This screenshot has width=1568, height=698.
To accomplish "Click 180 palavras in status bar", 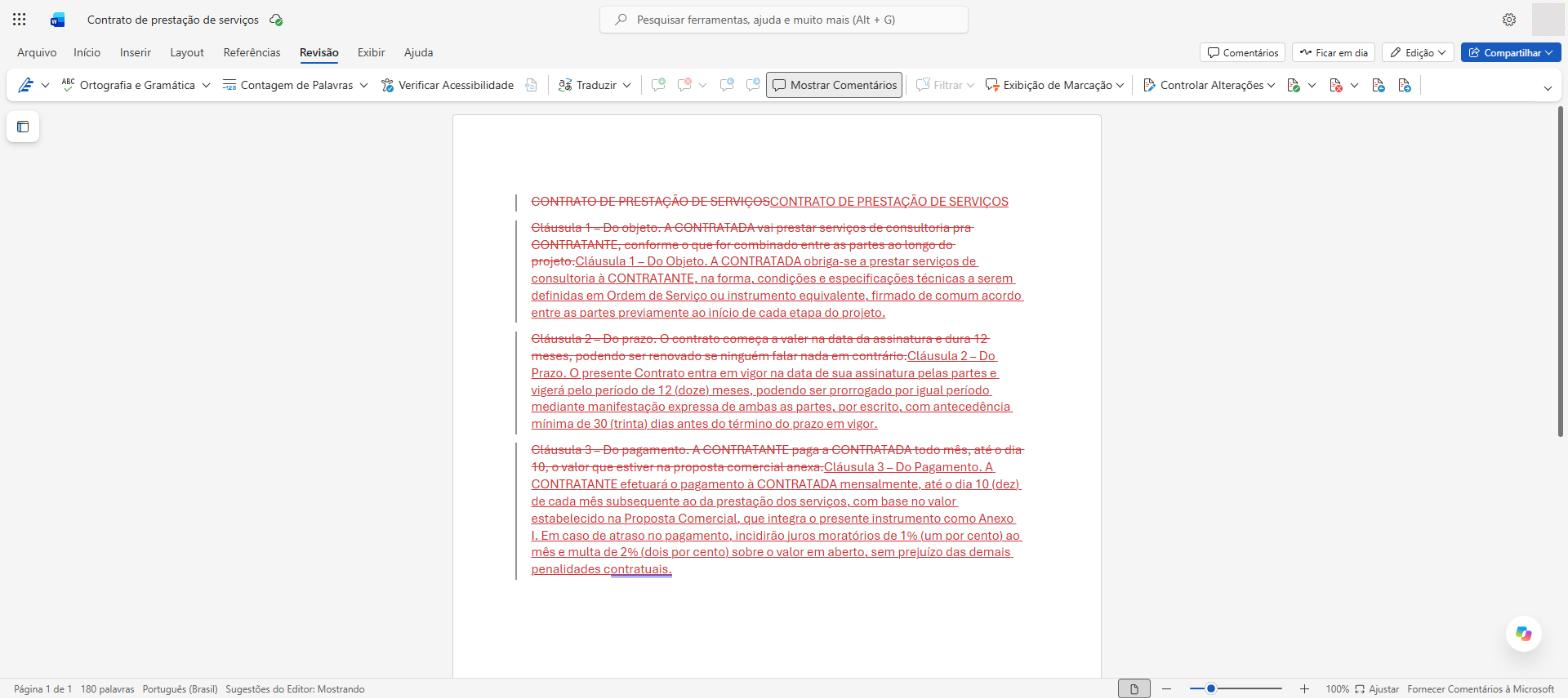I will [x=107, y=689].
